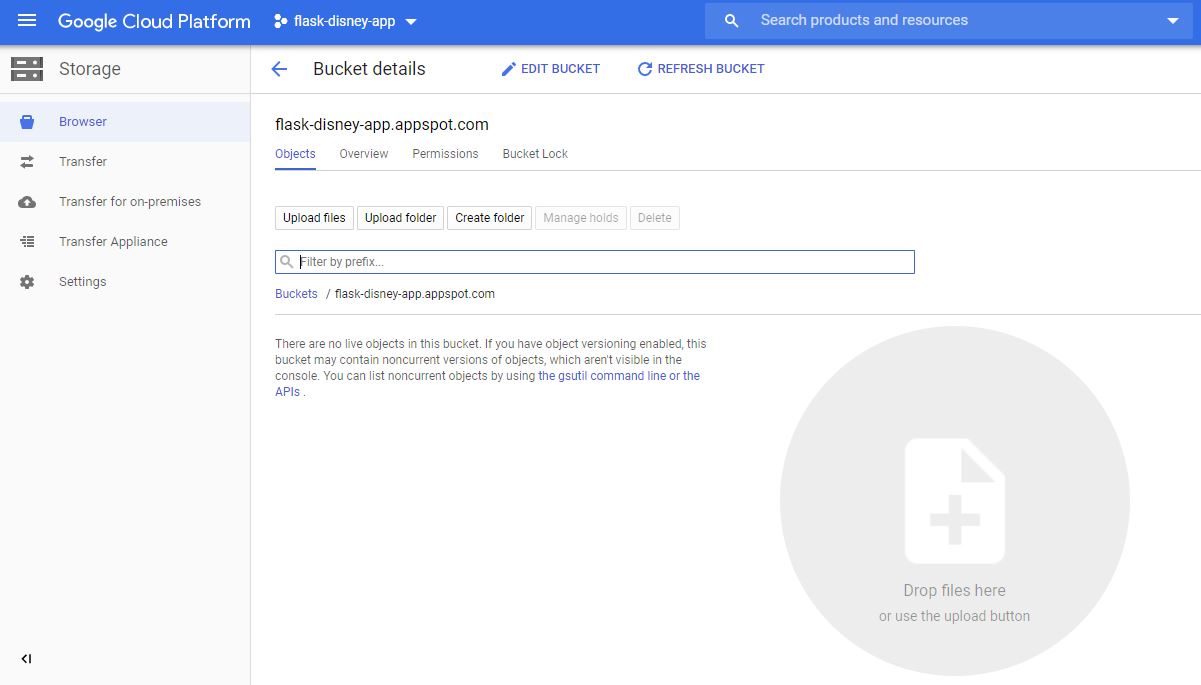Expand the search bar dropdown arrow

tap(1173, 21)
